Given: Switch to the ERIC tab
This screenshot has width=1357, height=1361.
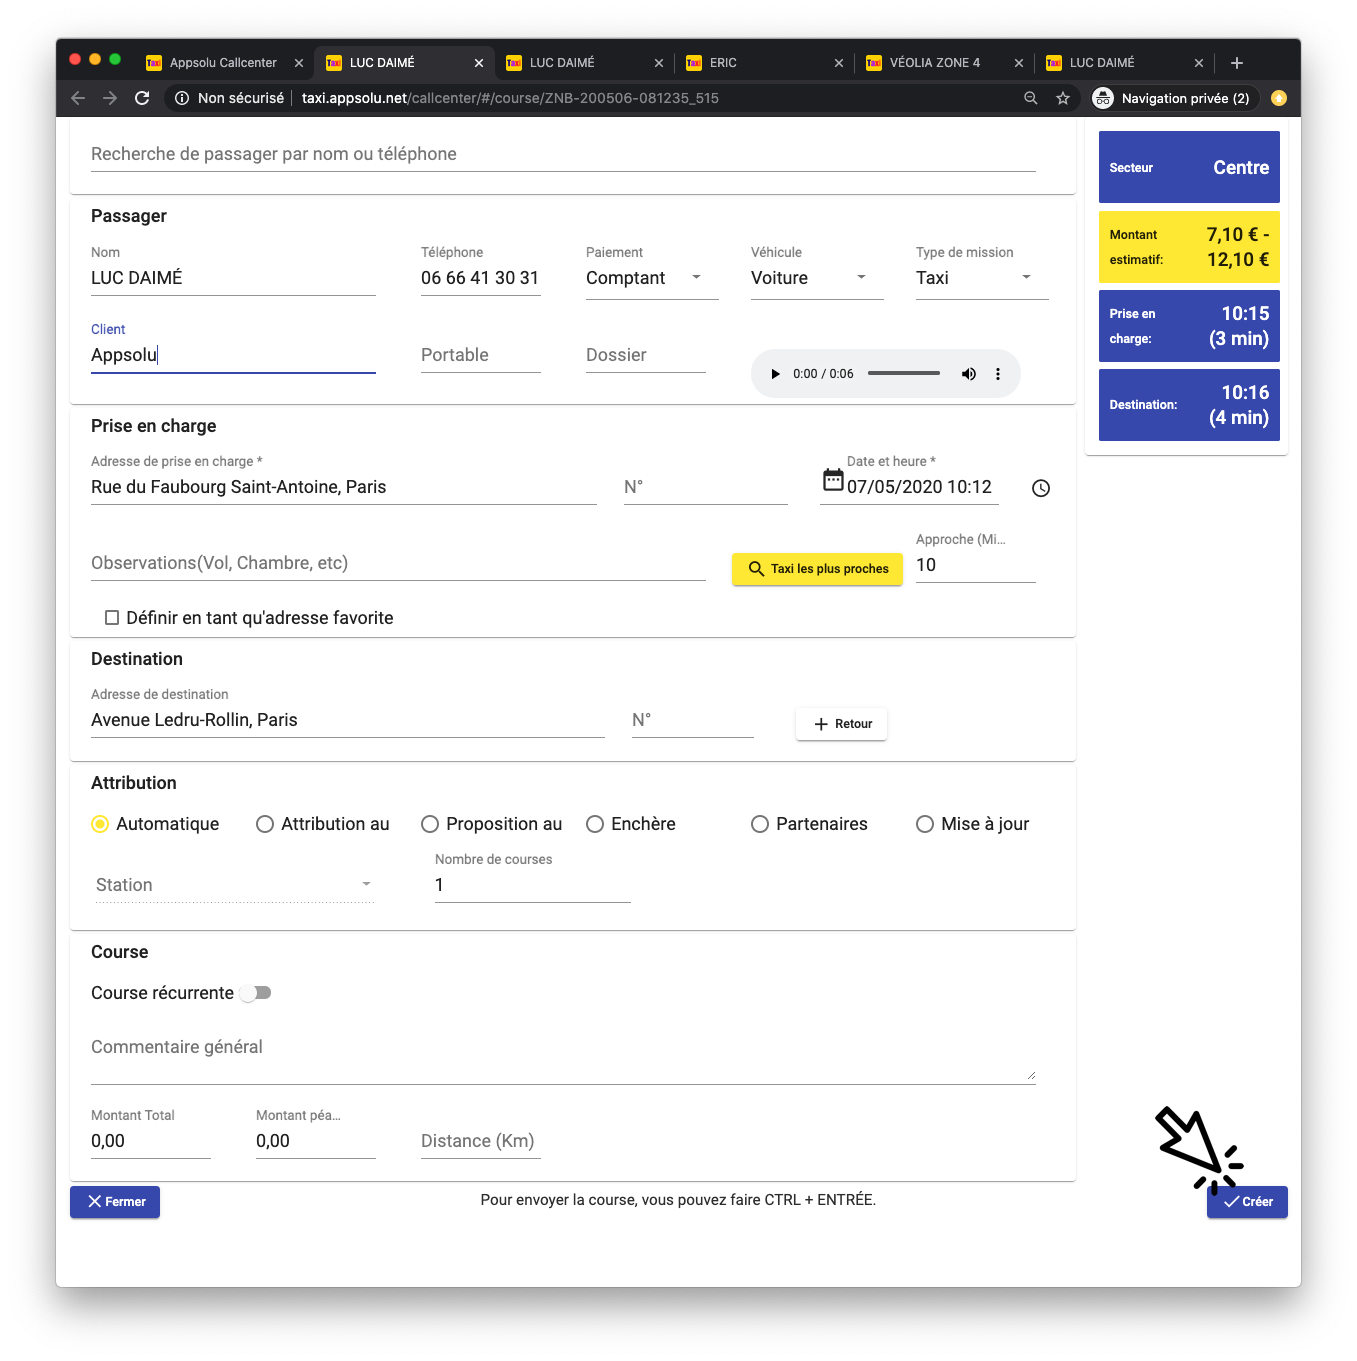Looking at the screenshot, I should (764, 63).
